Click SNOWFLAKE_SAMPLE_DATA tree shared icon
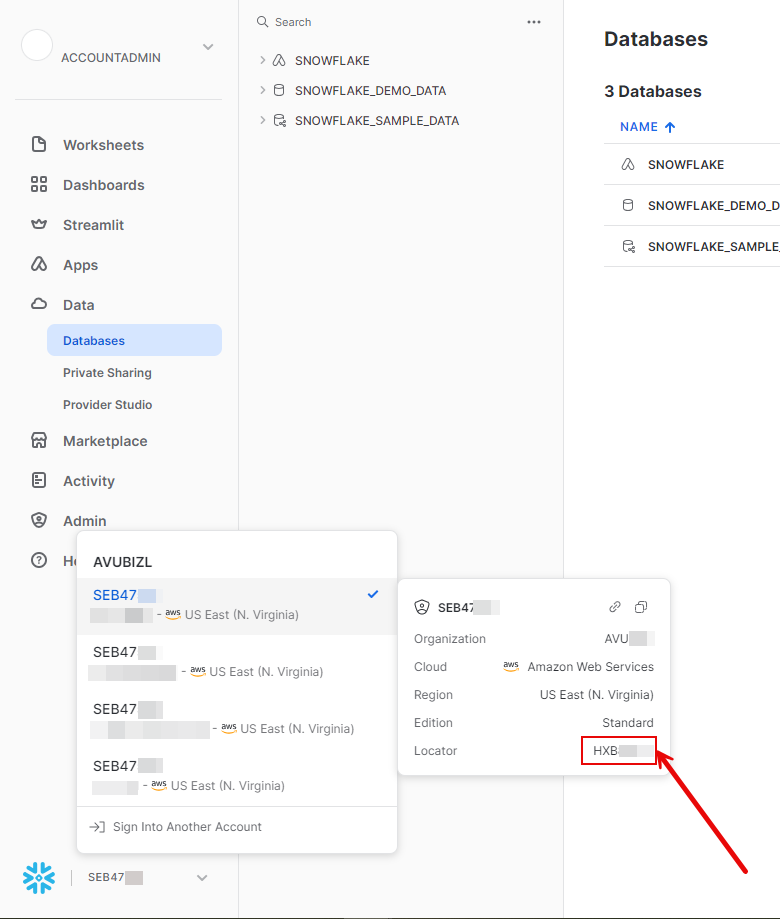 tap(280, 120)
